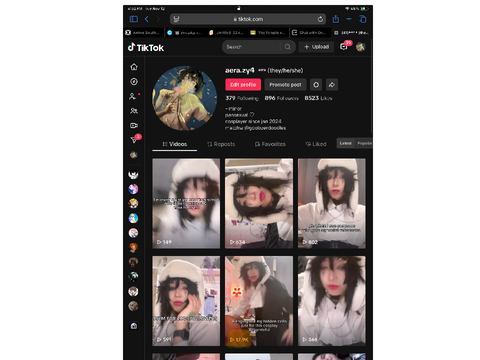This screenshot has height=360, width=480.
Task: Click the Promote post button
Action: point(285,85)
